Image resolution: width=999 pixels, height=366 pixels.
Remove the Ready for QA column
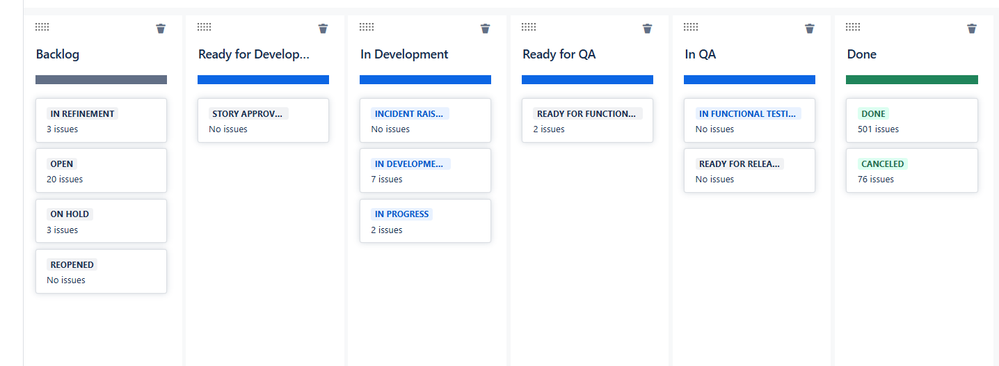click(x=647, y=29)
